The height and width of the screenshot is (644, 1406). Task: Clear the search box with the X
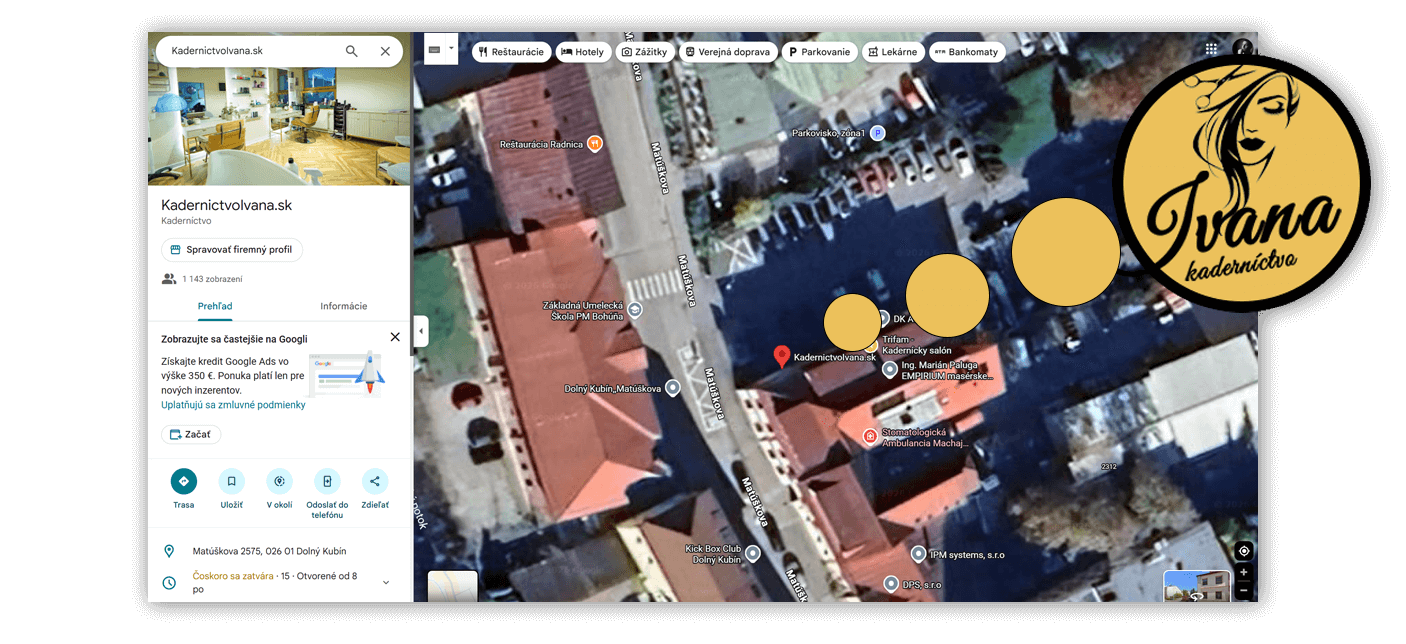[x=385, y=51]
